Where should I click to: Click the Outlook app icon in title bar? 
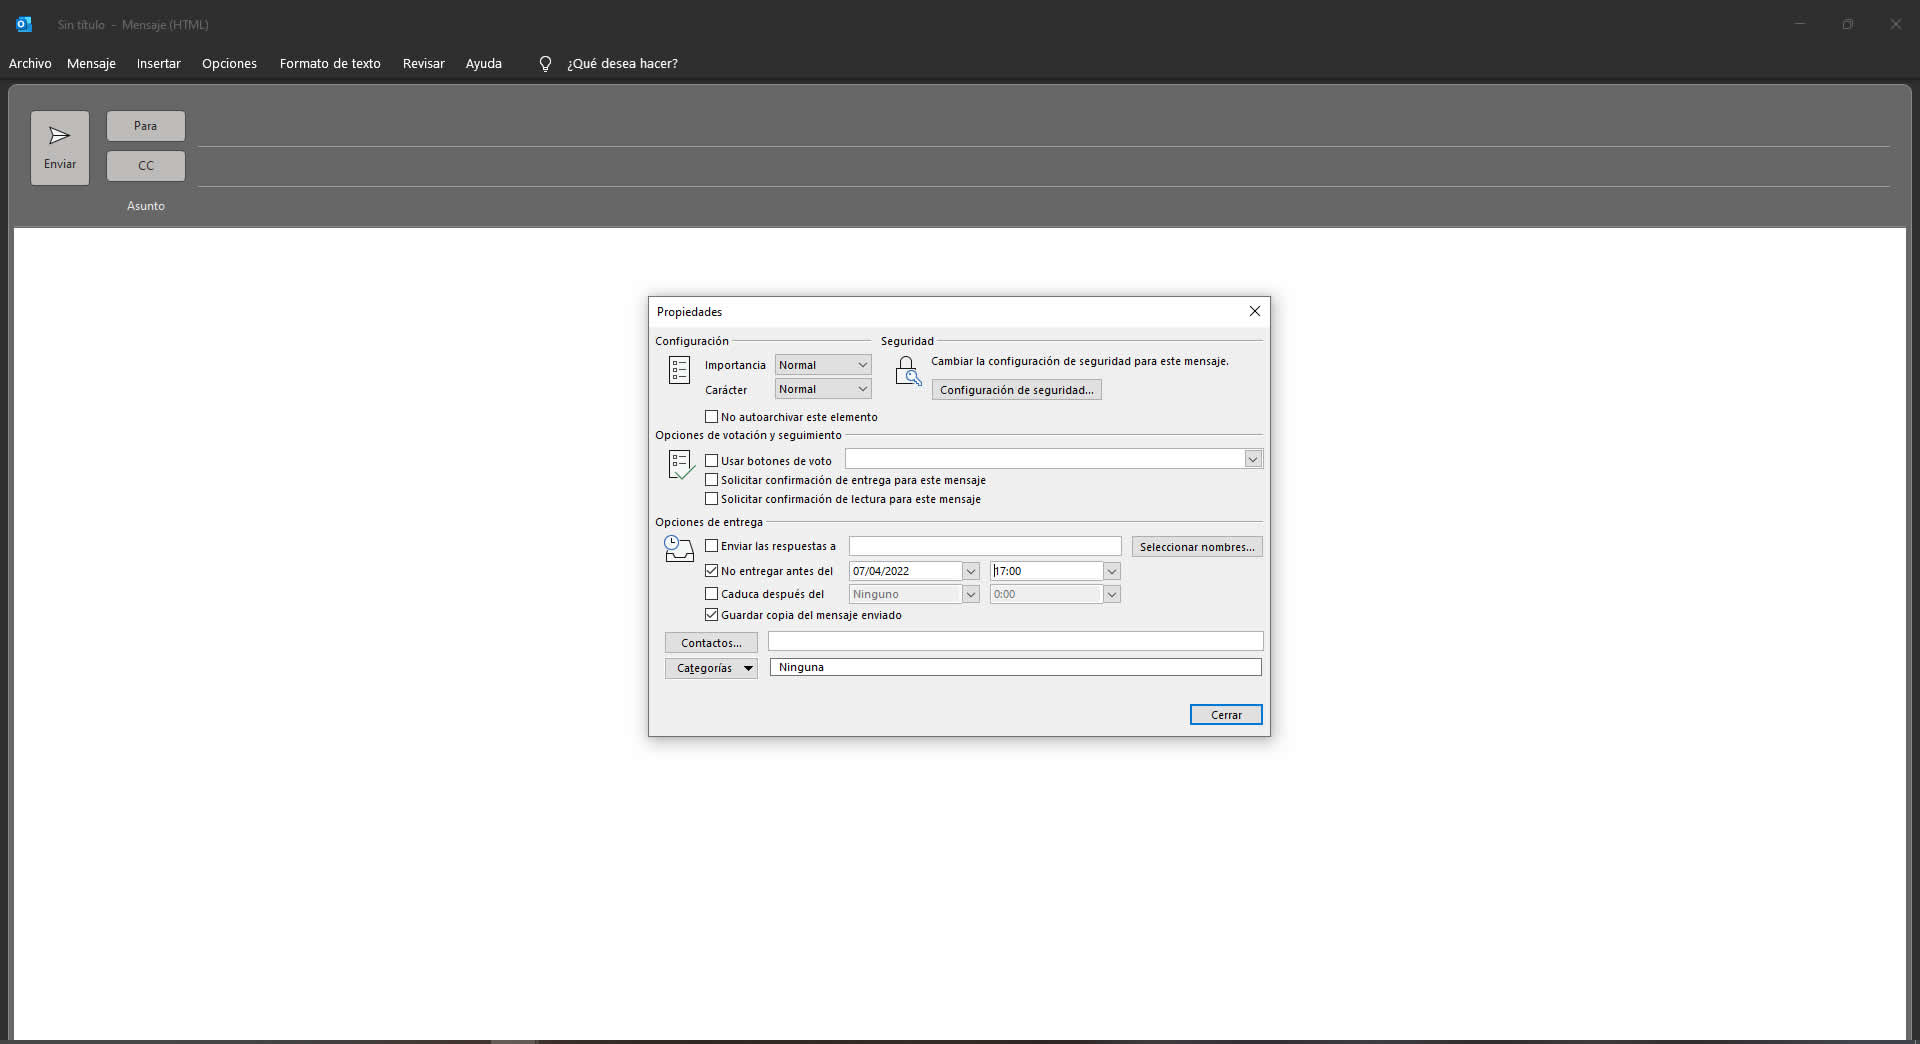[24, 24]
